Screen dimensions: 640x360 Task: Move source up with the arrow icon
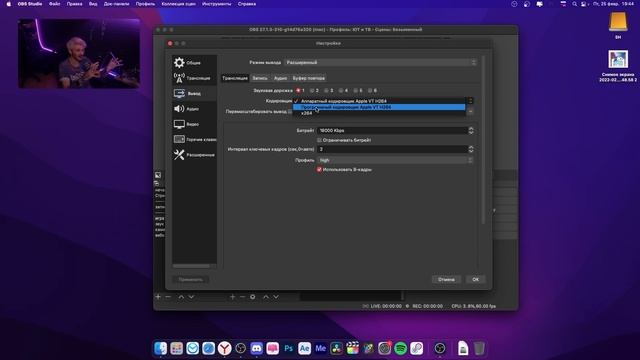pos(266,297)
